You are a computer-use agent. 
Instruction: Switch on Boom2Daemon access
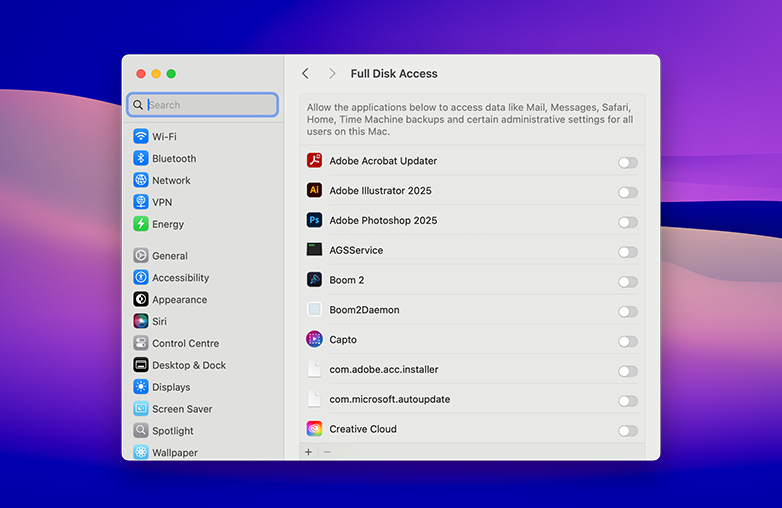628,312
